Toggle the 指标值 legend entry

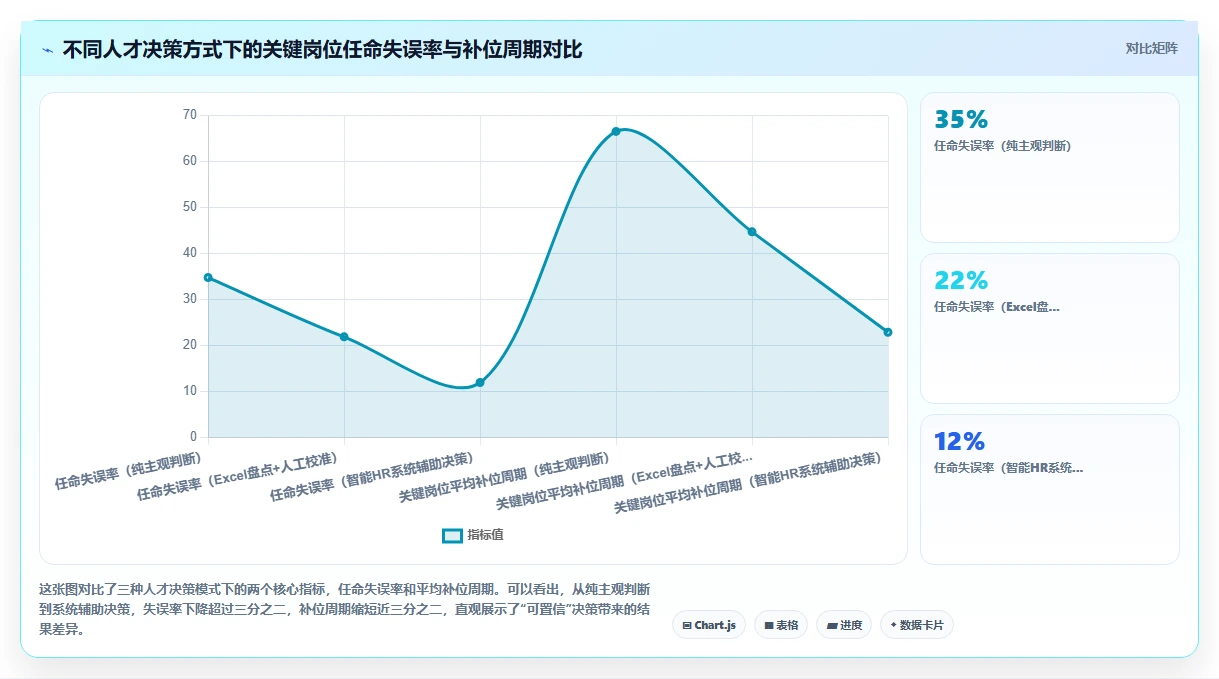pos(473,535)
